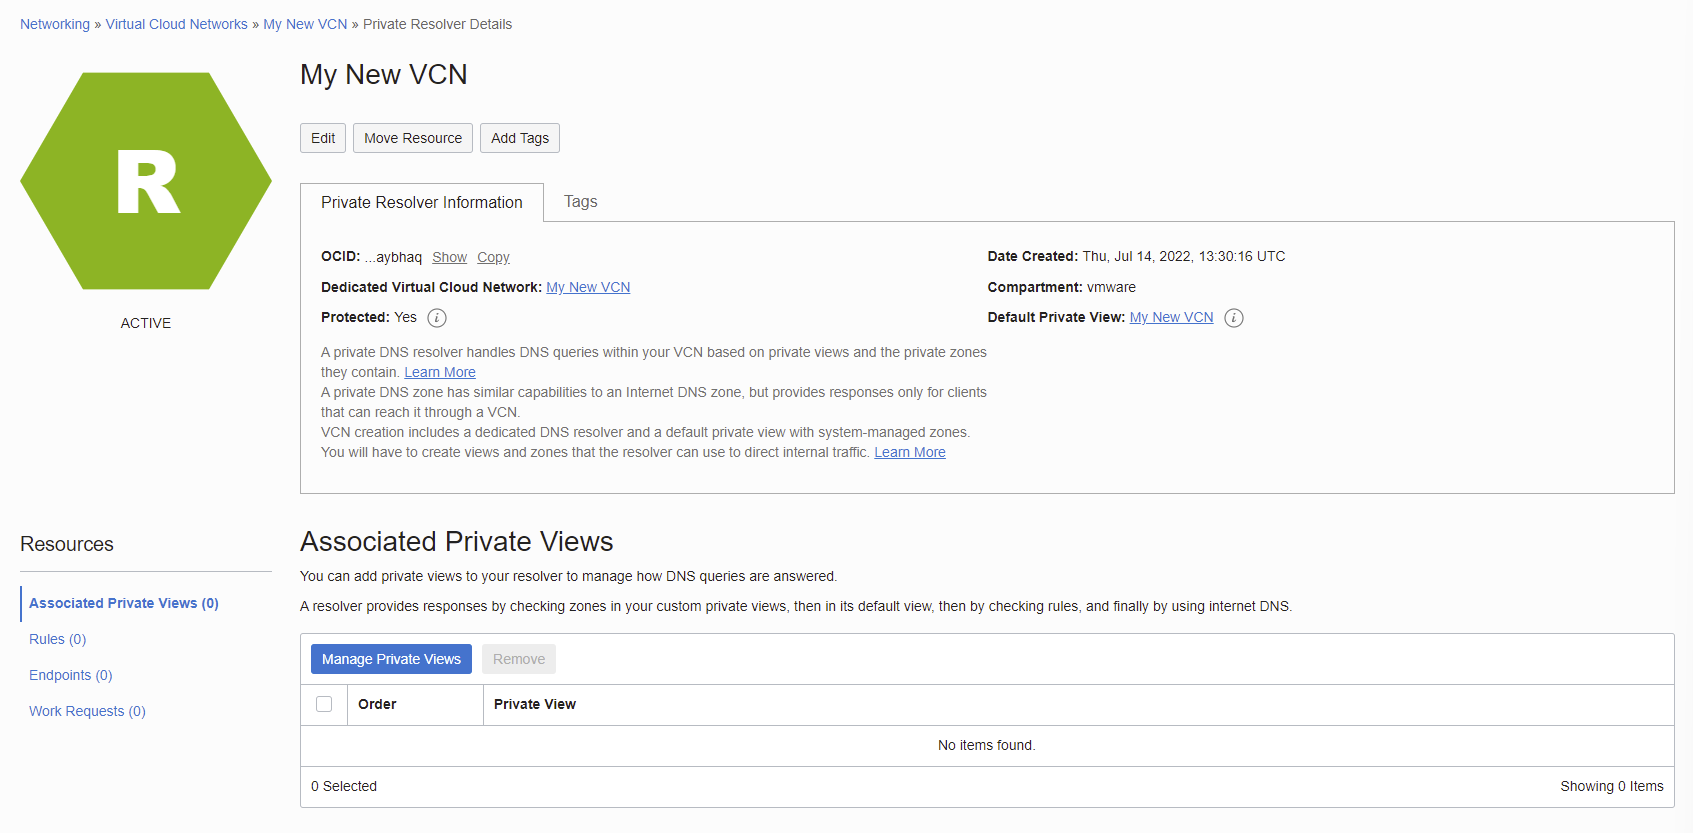
Task: Click info icon beside Default Private View
Action: [x=1234, y=318]
